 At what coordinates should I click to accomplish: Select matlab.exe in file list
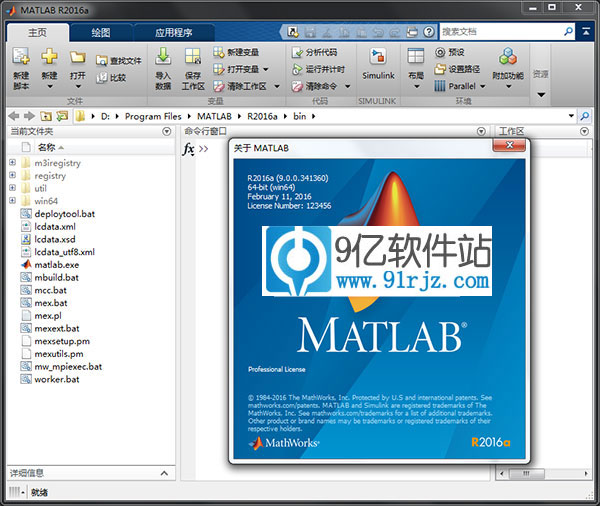click(57, 264)
